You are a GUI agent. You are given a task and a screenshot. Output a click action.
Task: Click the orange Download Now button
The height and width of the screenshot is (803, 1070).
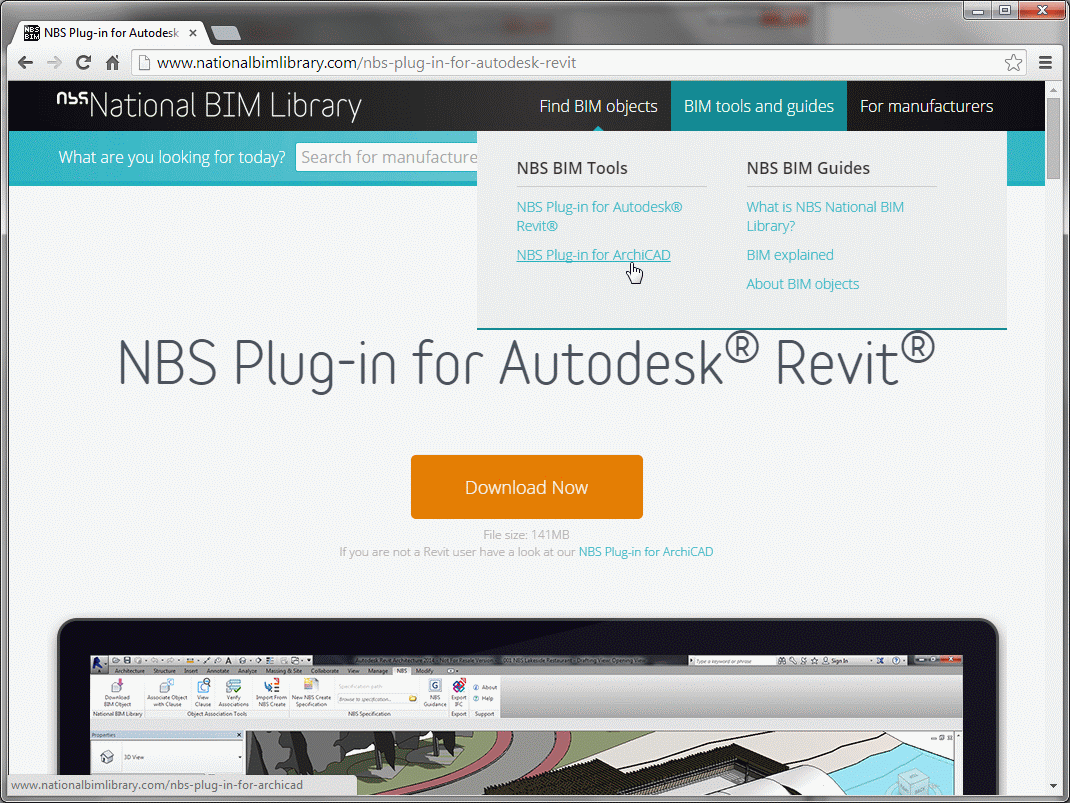526,487
